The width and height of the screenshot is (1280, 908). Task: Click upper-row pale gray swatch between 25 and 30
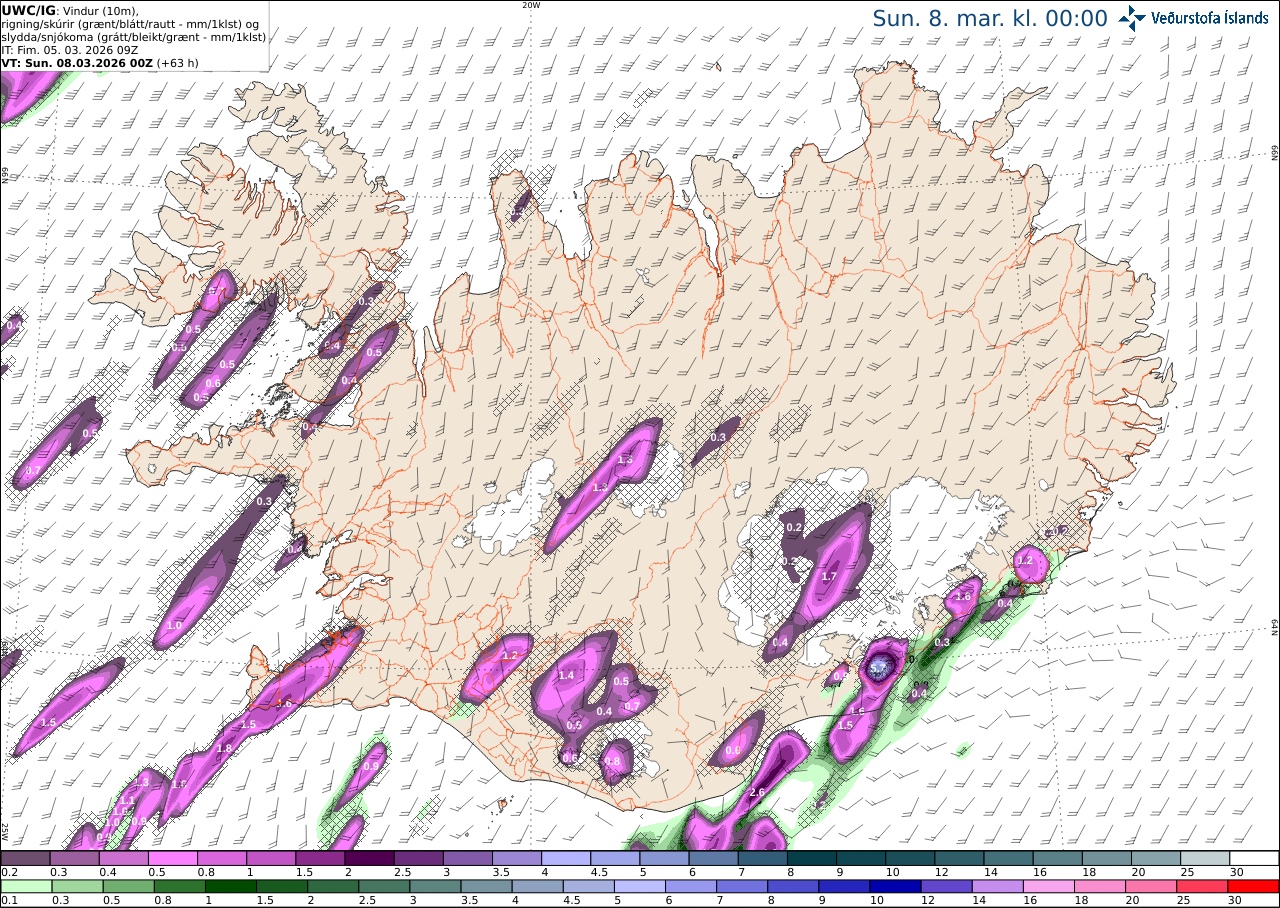pos(1205,858)
